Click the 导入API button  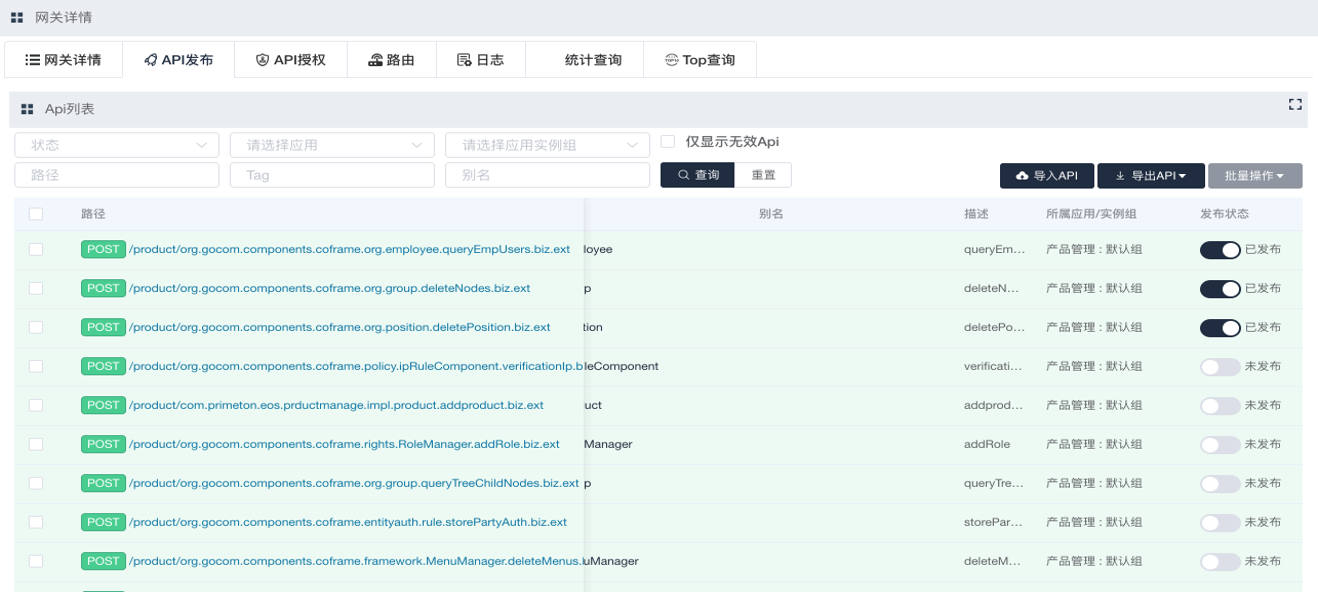[x=1046, y=176]
